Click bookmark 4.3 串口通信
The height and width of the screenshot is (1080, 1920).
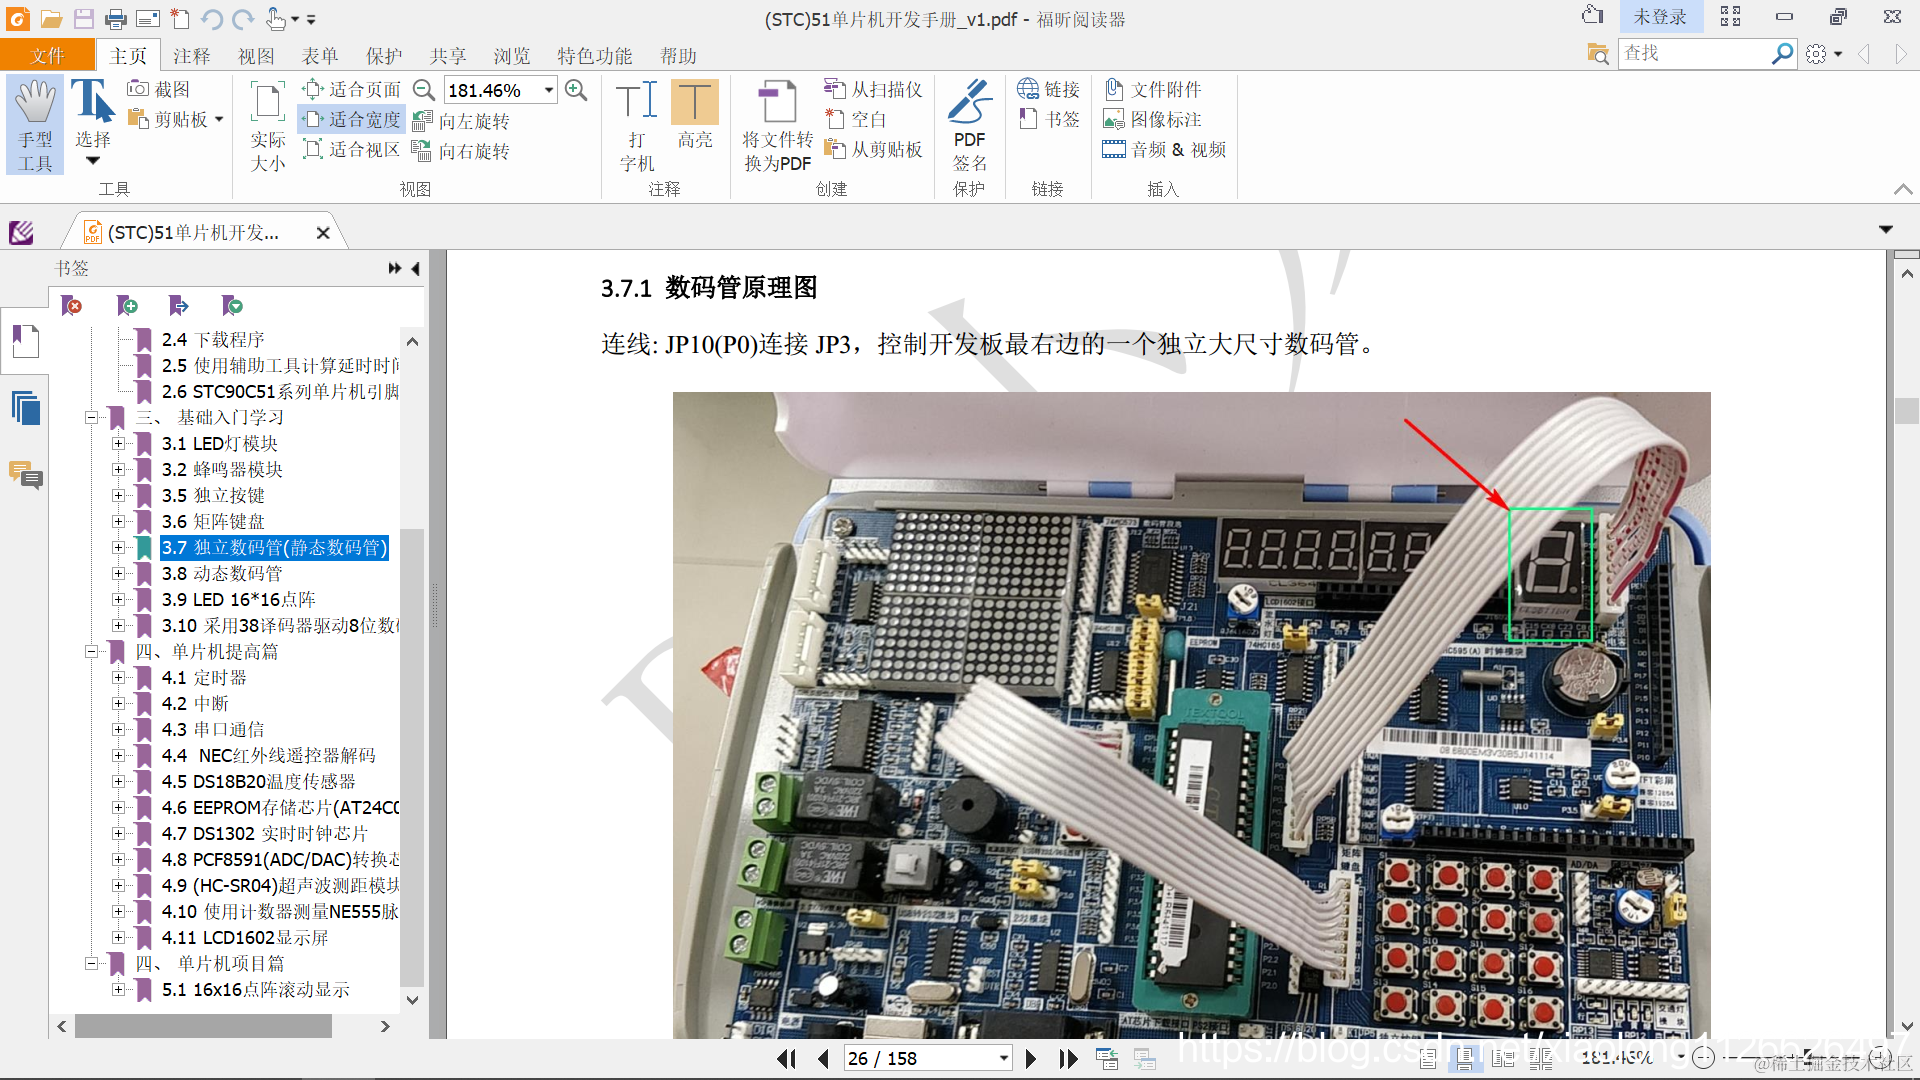213,730
